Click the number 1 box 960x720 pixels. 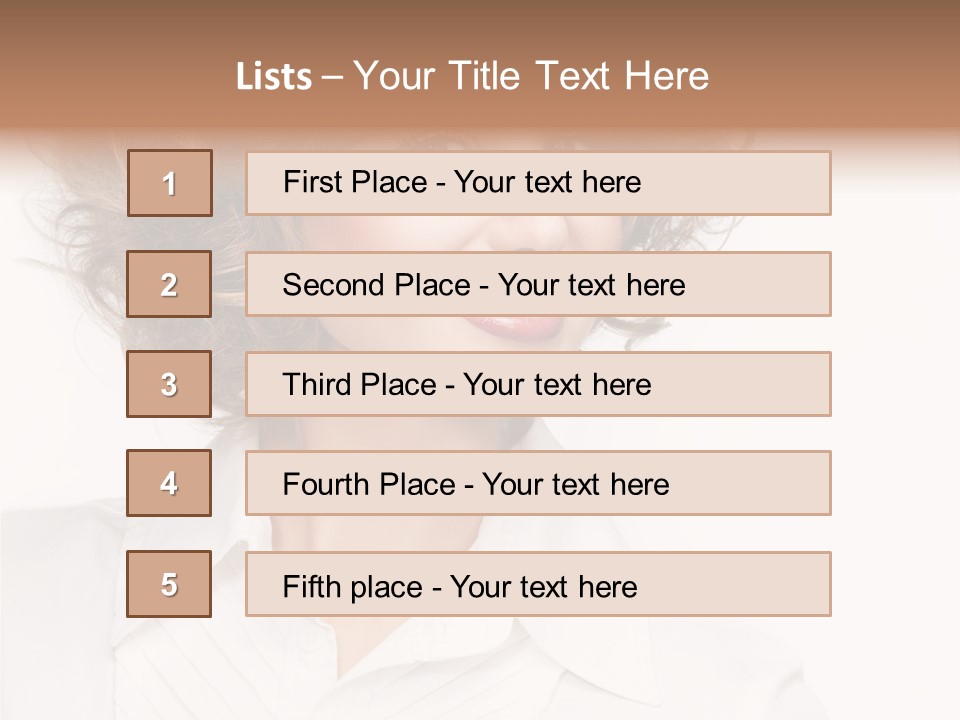170,183
